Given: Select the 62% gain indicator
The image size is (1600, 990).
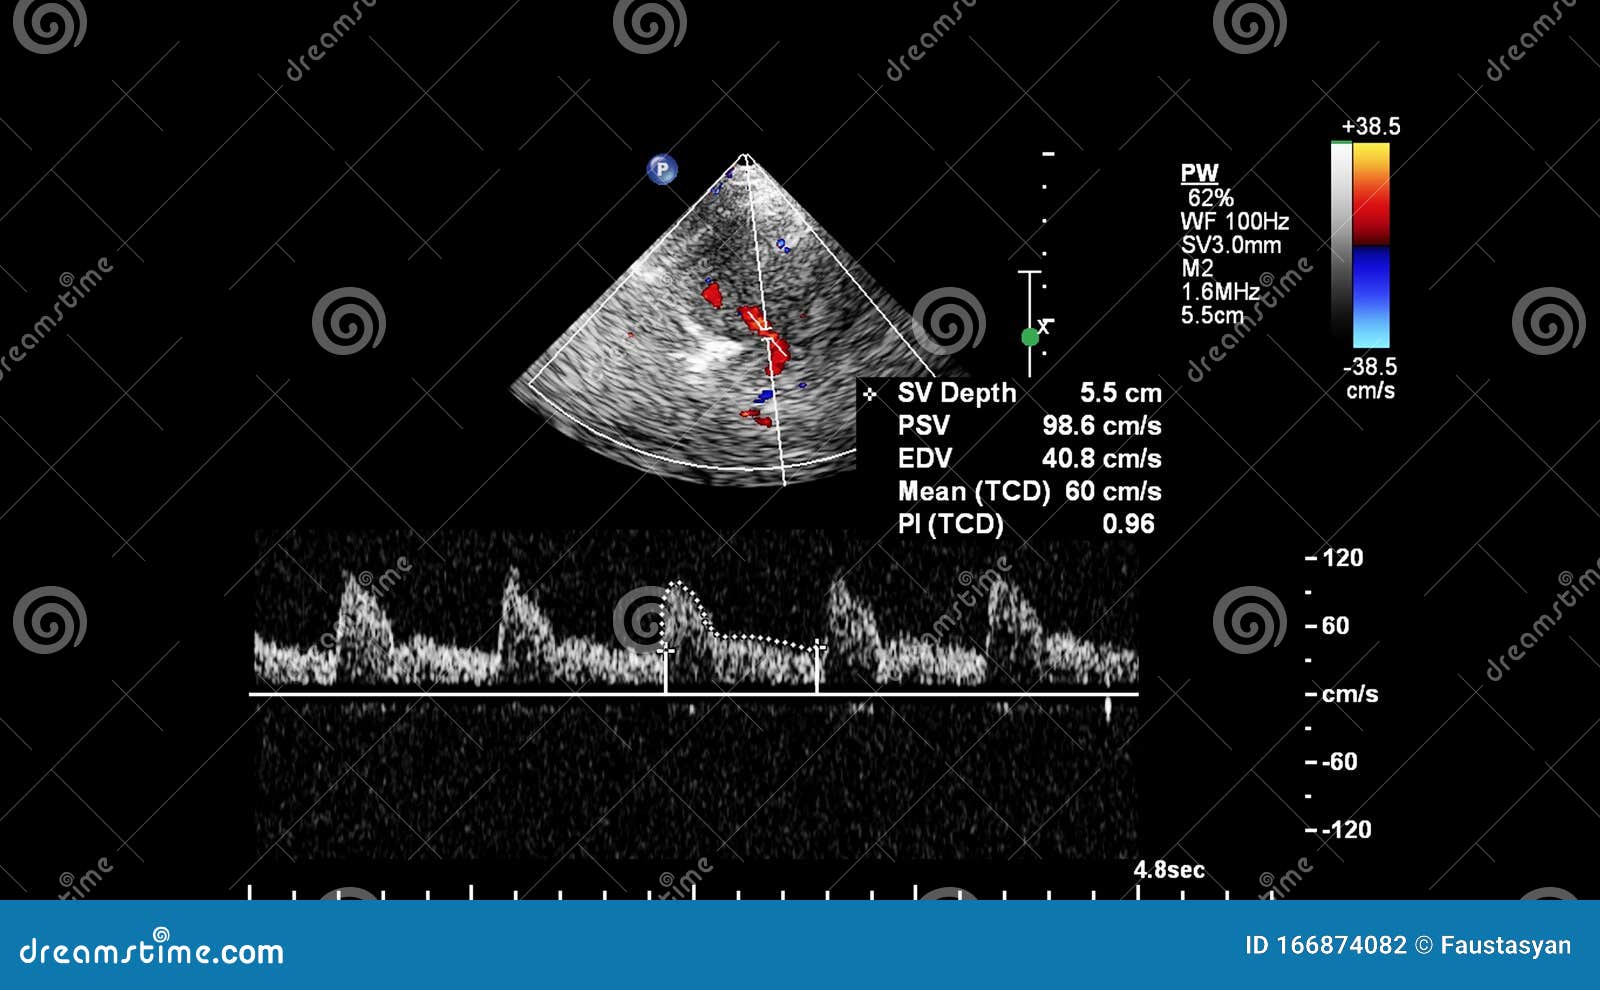Looking at the screenshot, I should click(x=1210, y=197).
